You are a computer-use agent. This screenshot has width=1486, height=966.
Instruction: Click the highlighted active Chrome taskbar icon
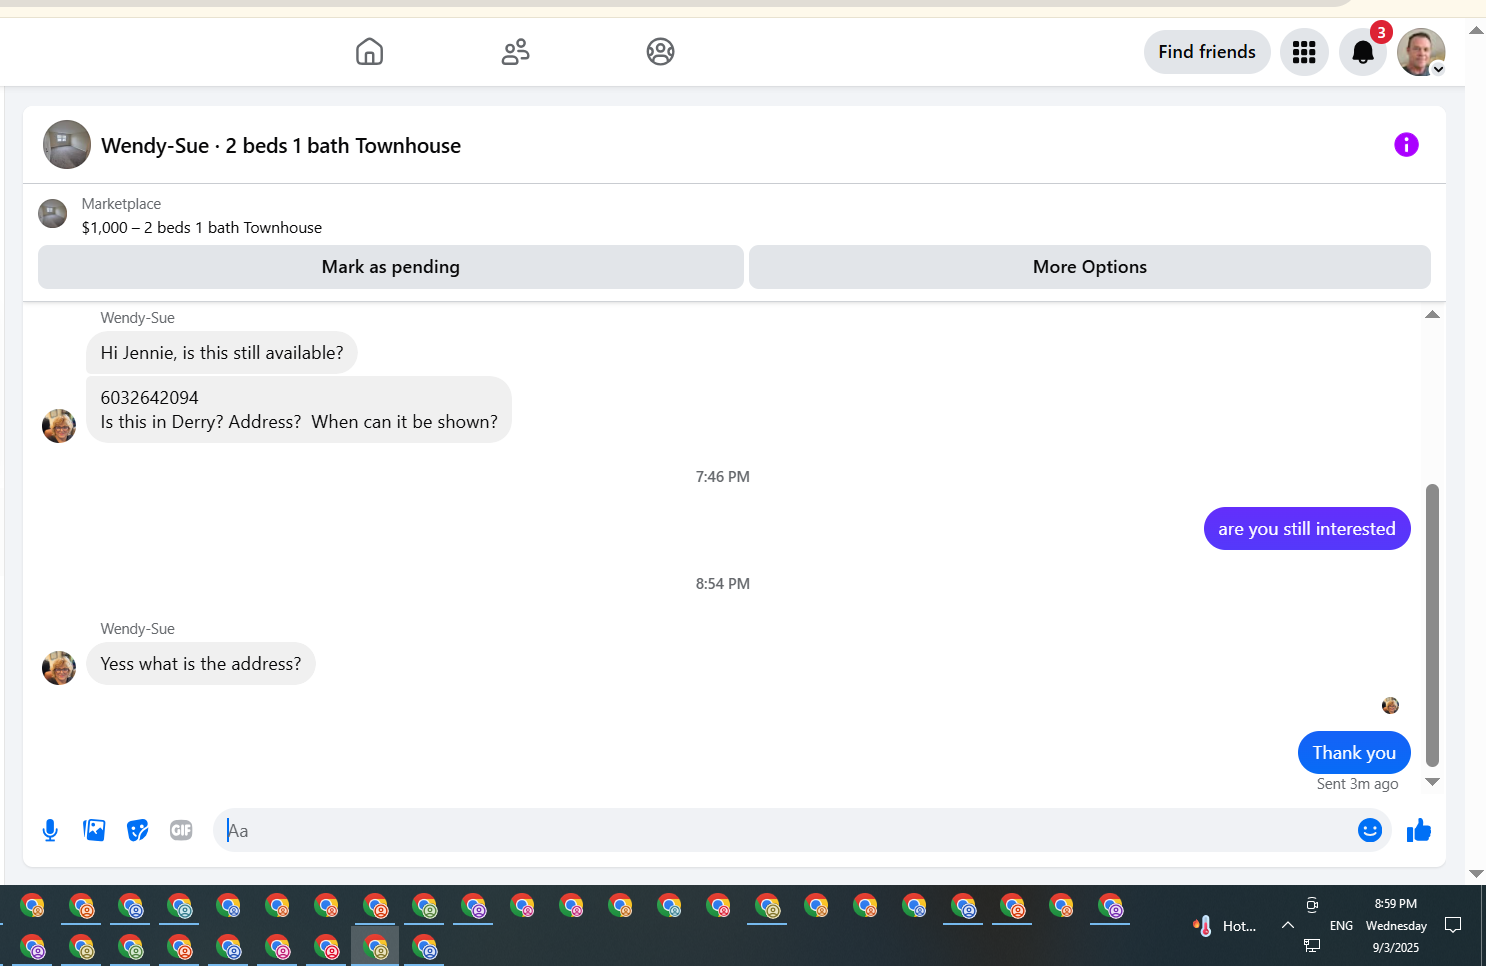point(375,946)
